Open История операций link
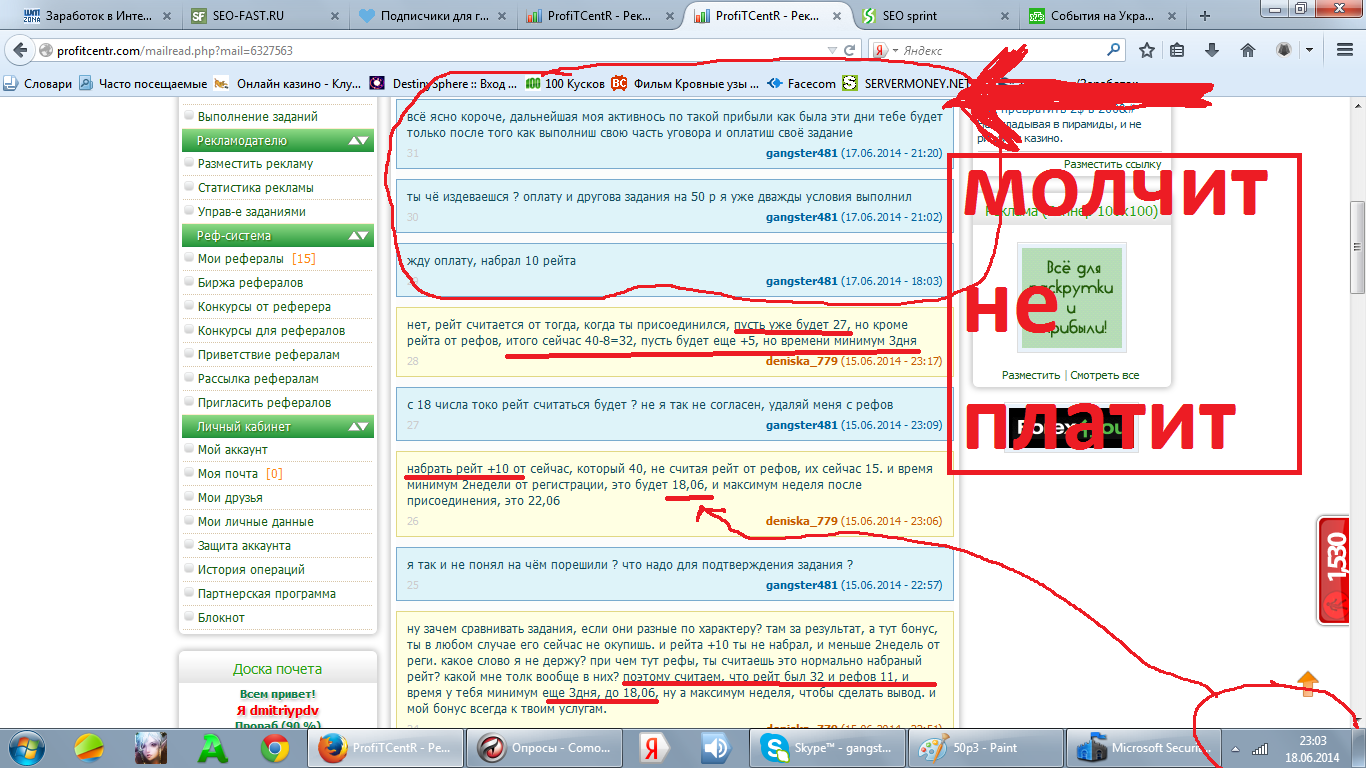The image size is (1366, 768). [x=251, y=570]
